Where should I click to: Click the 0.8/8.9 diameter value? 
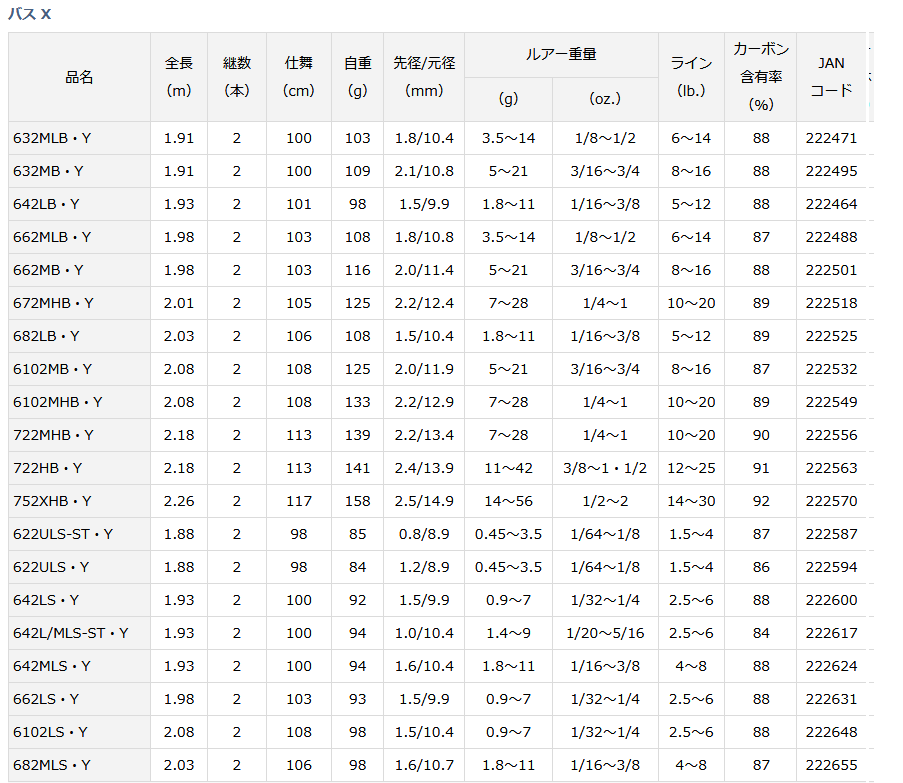(424, 534)
